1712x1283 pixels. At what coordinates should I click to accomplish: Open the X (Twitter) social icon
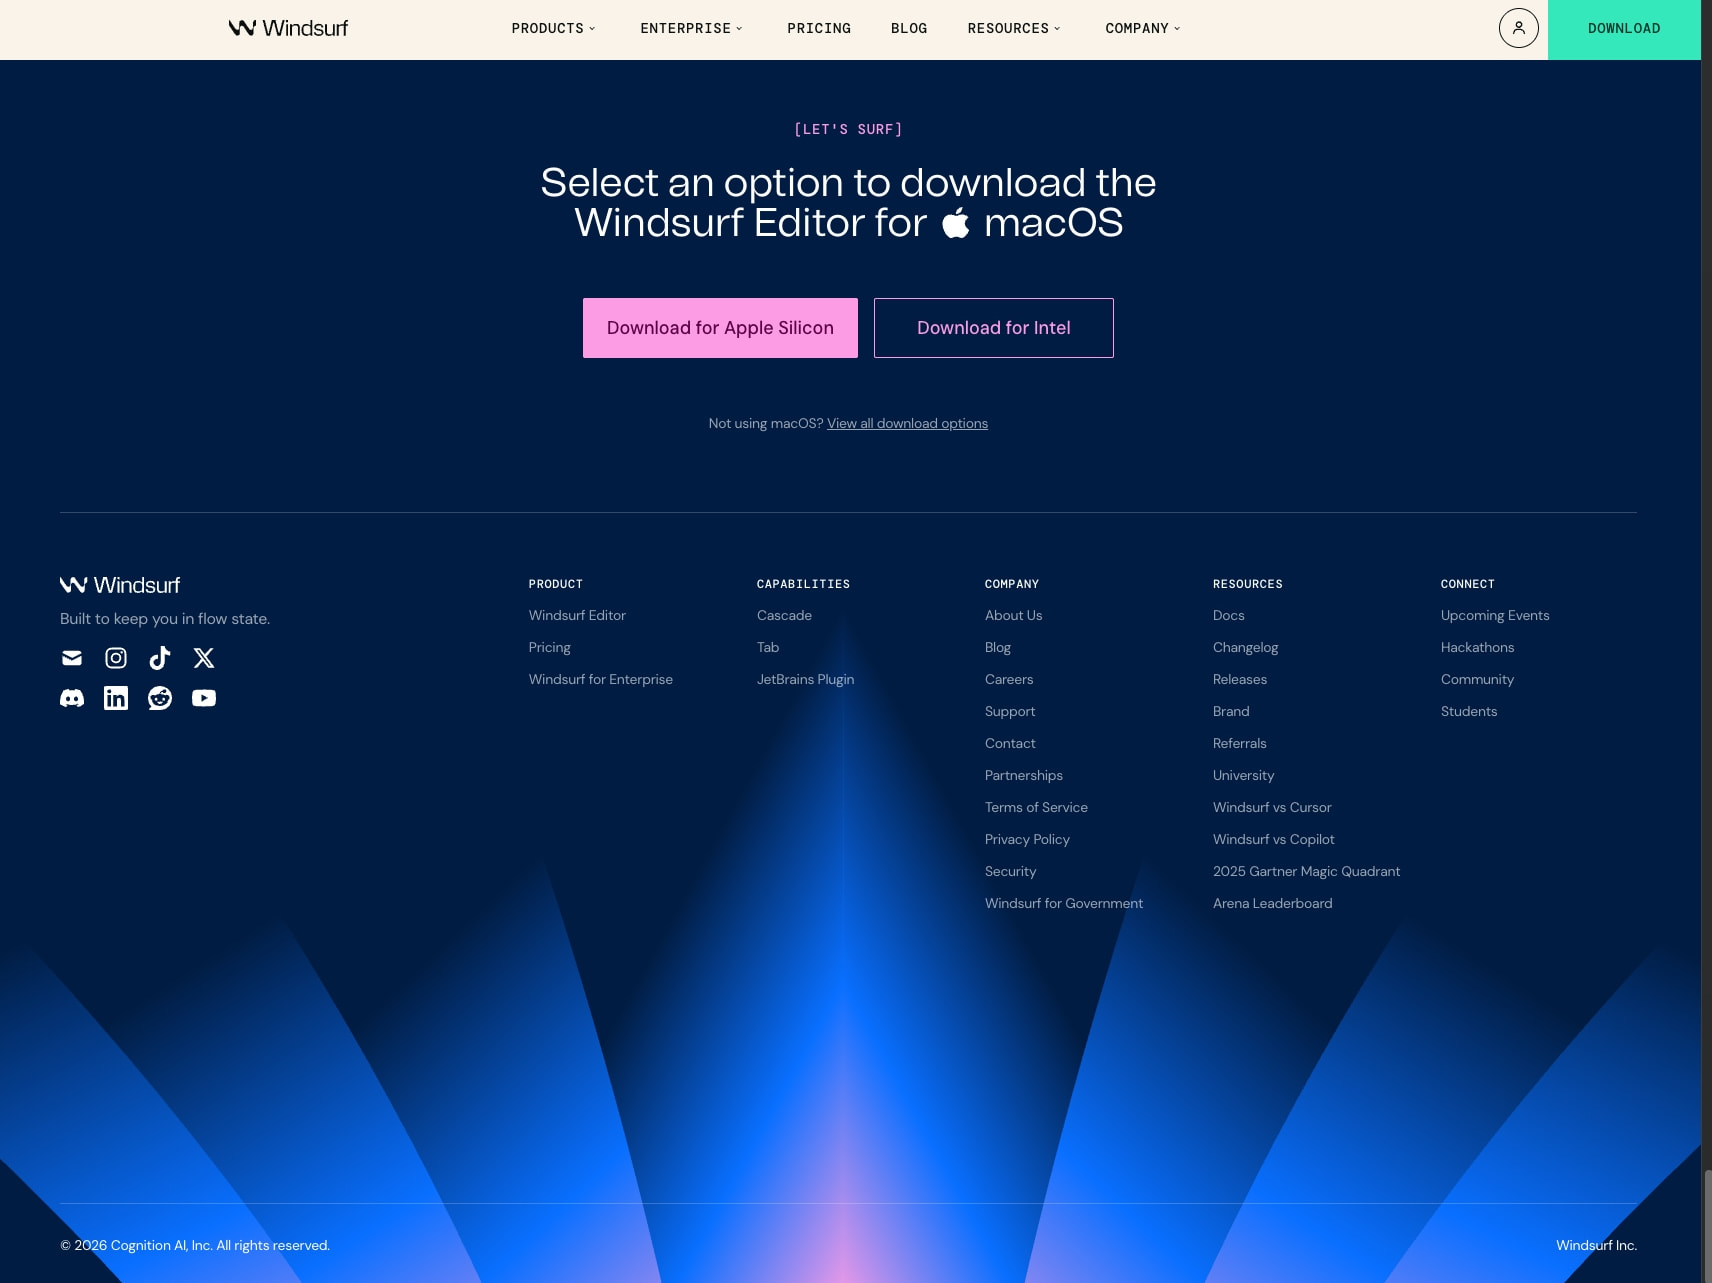204,658
